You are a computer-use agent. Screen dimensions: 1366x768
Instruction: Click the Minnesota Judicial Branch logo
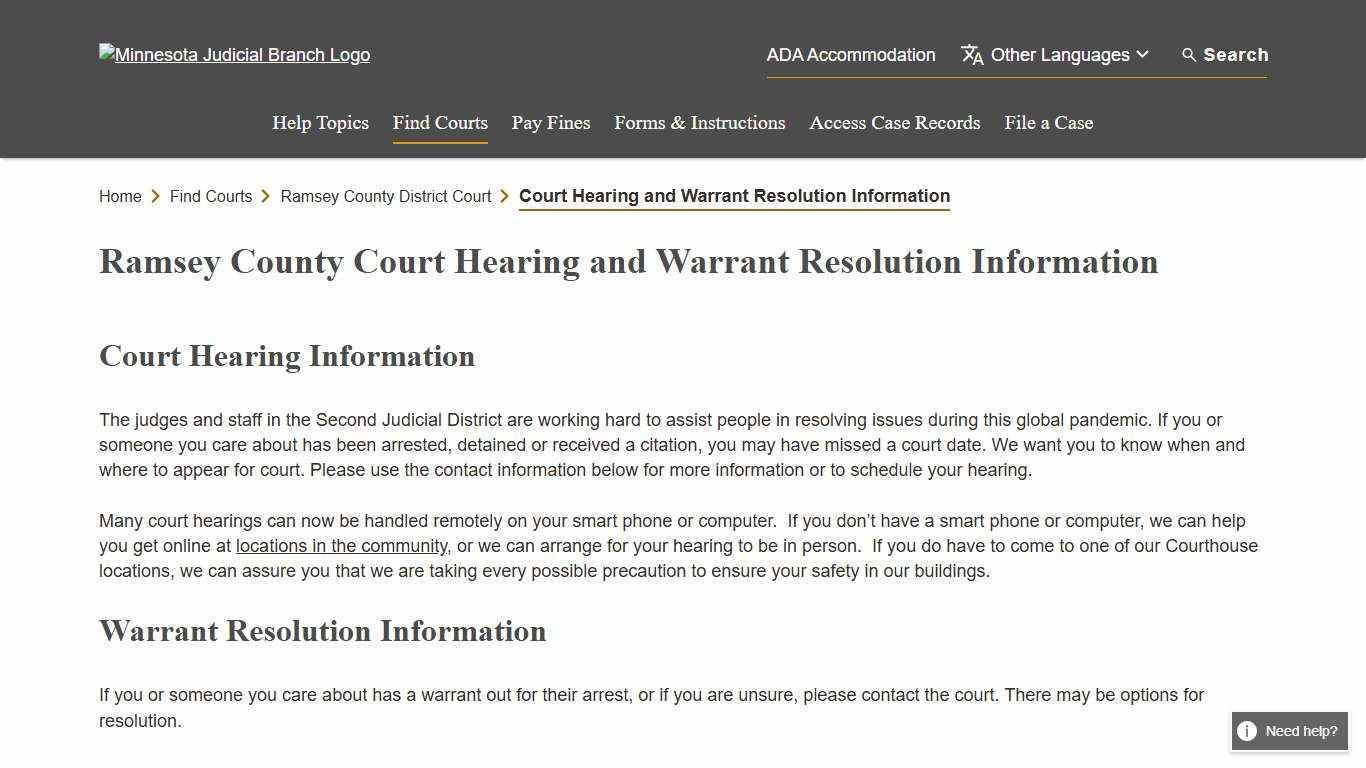click(x=234, y=55)
